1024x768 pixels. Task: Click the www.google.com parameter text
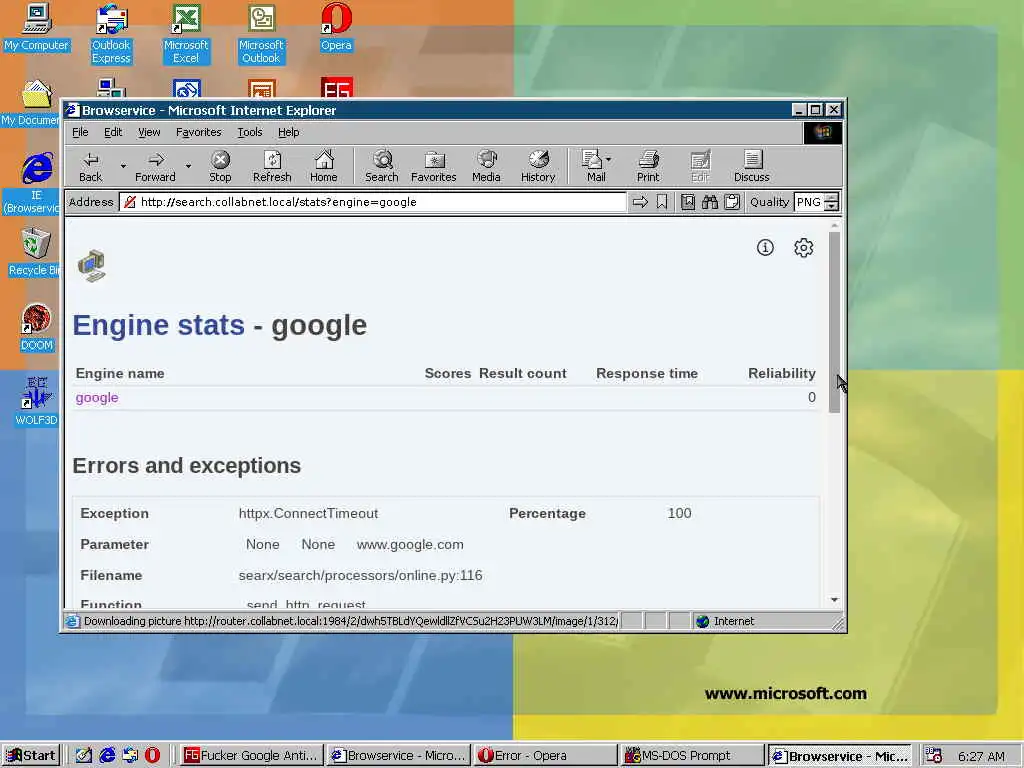410,545
